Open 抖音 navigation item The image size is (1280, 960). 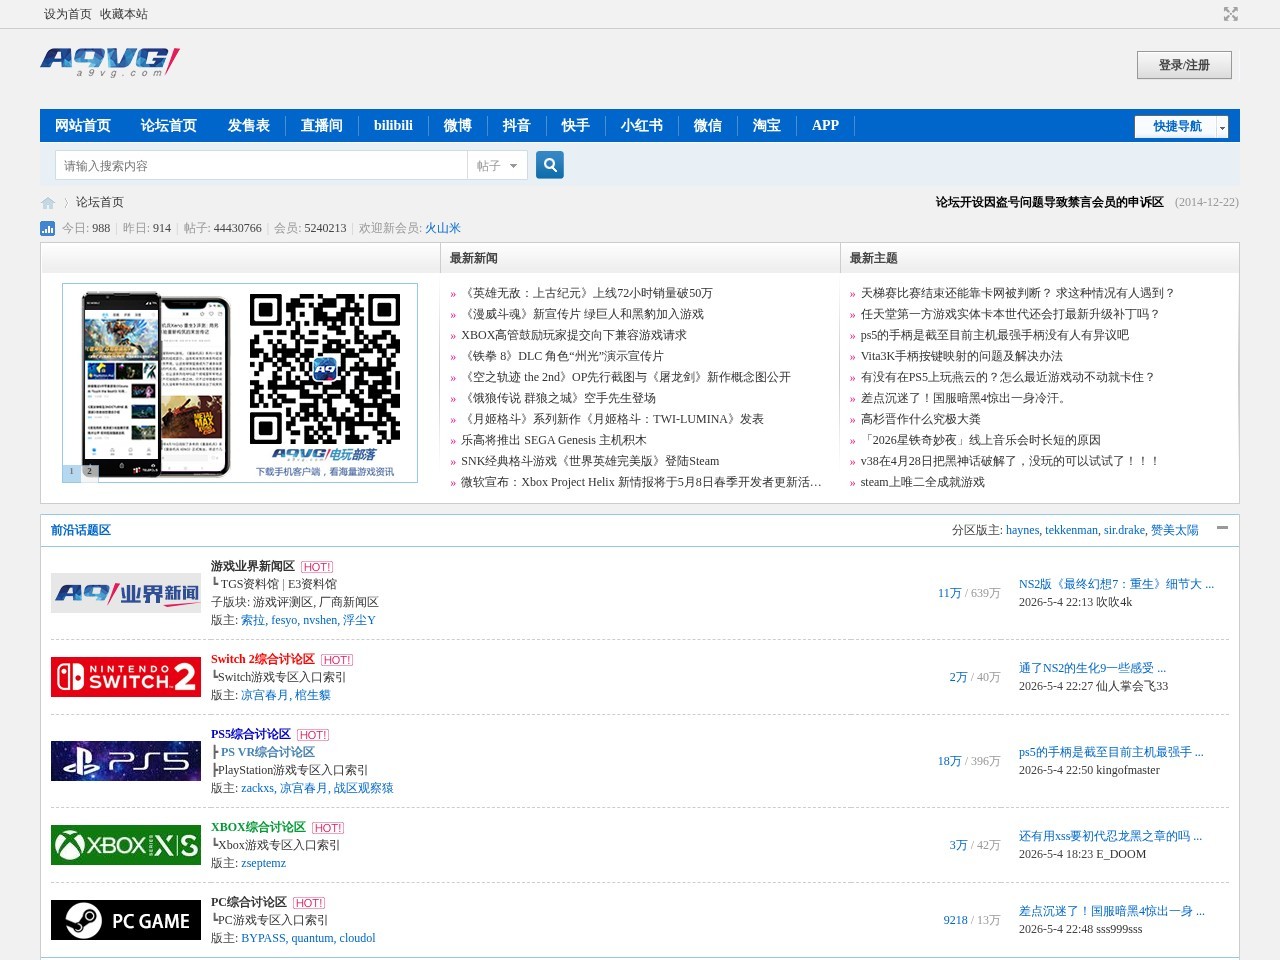point(517,126)
